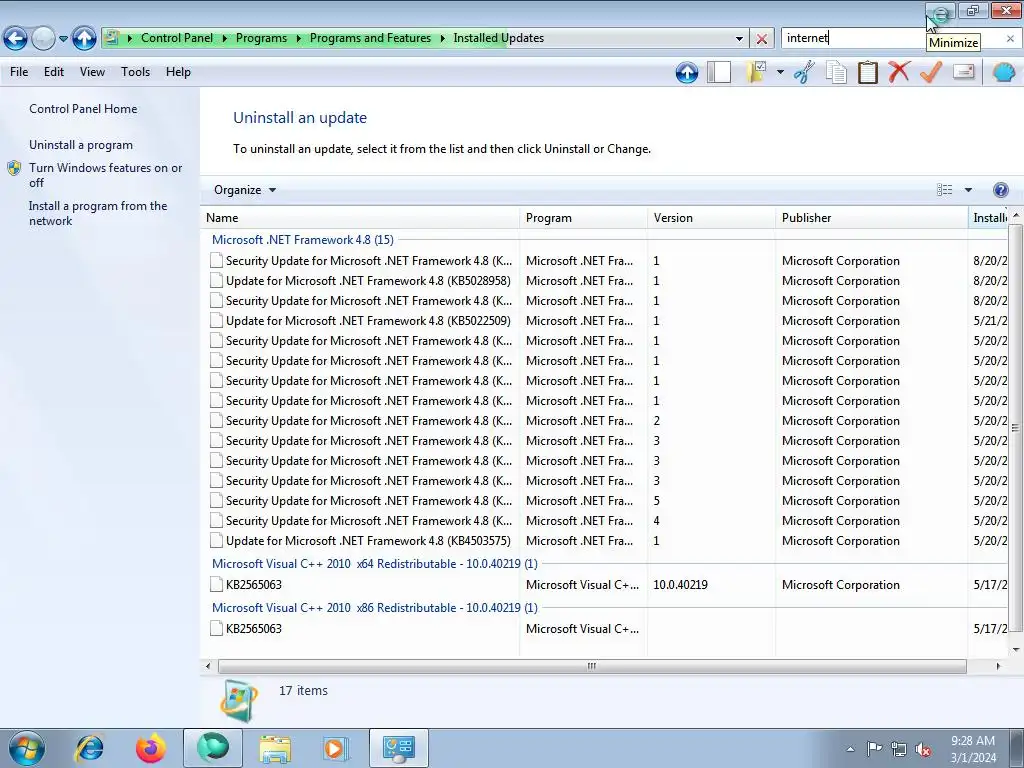Open Windows Media Player taskbar icon
This screenshot has width=1024, height=768.
tap(336, 748)
